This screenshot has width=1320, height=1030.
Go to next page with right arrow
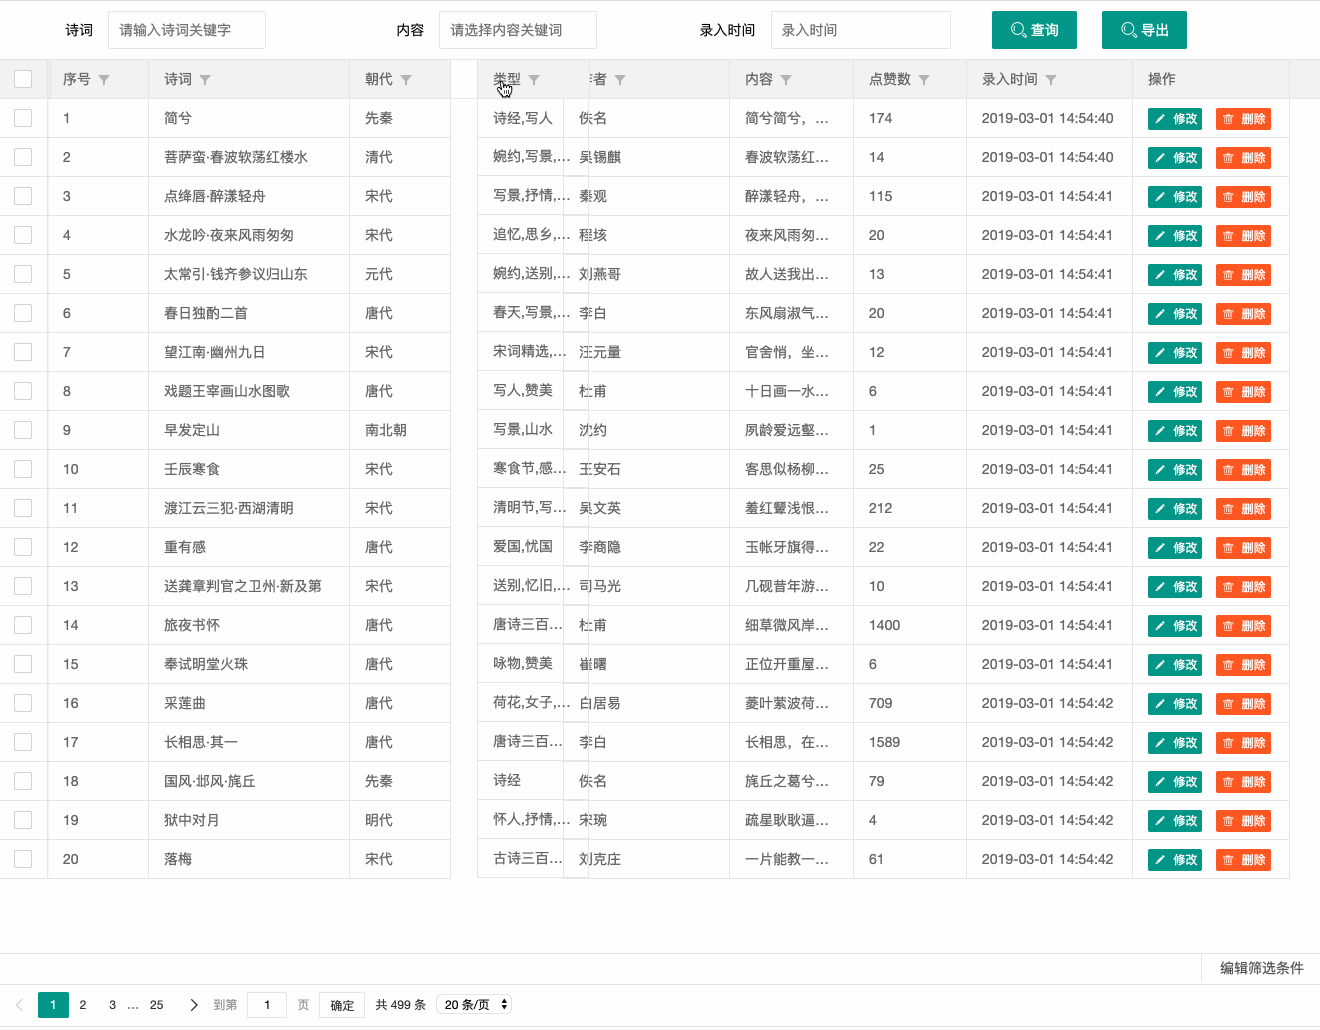[x=194, y=1005]
